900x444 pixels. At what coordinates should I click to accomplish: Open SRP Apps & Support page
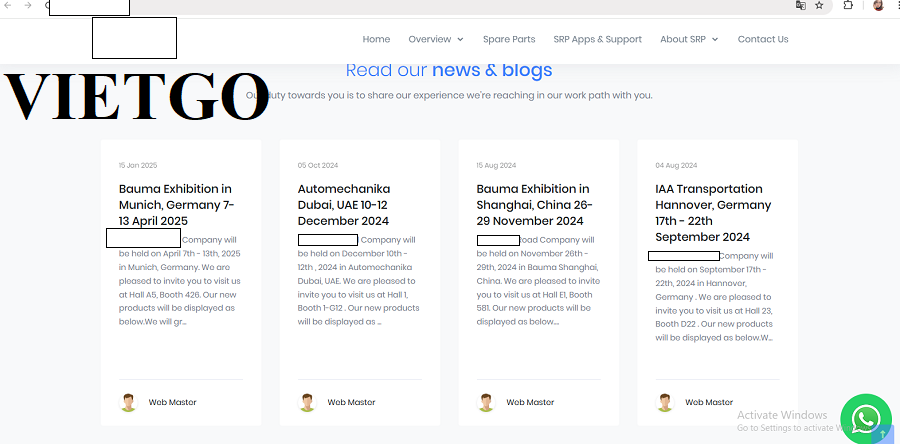click(597, 39)
